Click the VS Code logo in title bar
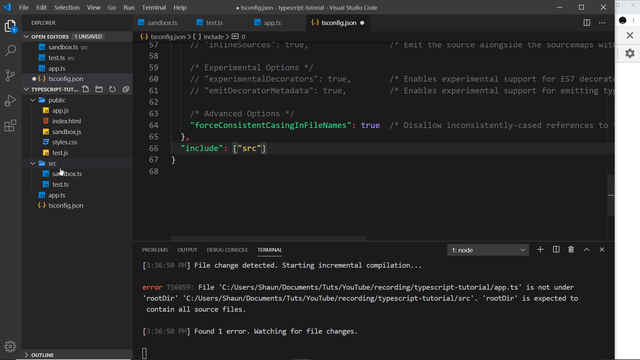This screenshot has width=640, height=360. (x=7, y=7)
